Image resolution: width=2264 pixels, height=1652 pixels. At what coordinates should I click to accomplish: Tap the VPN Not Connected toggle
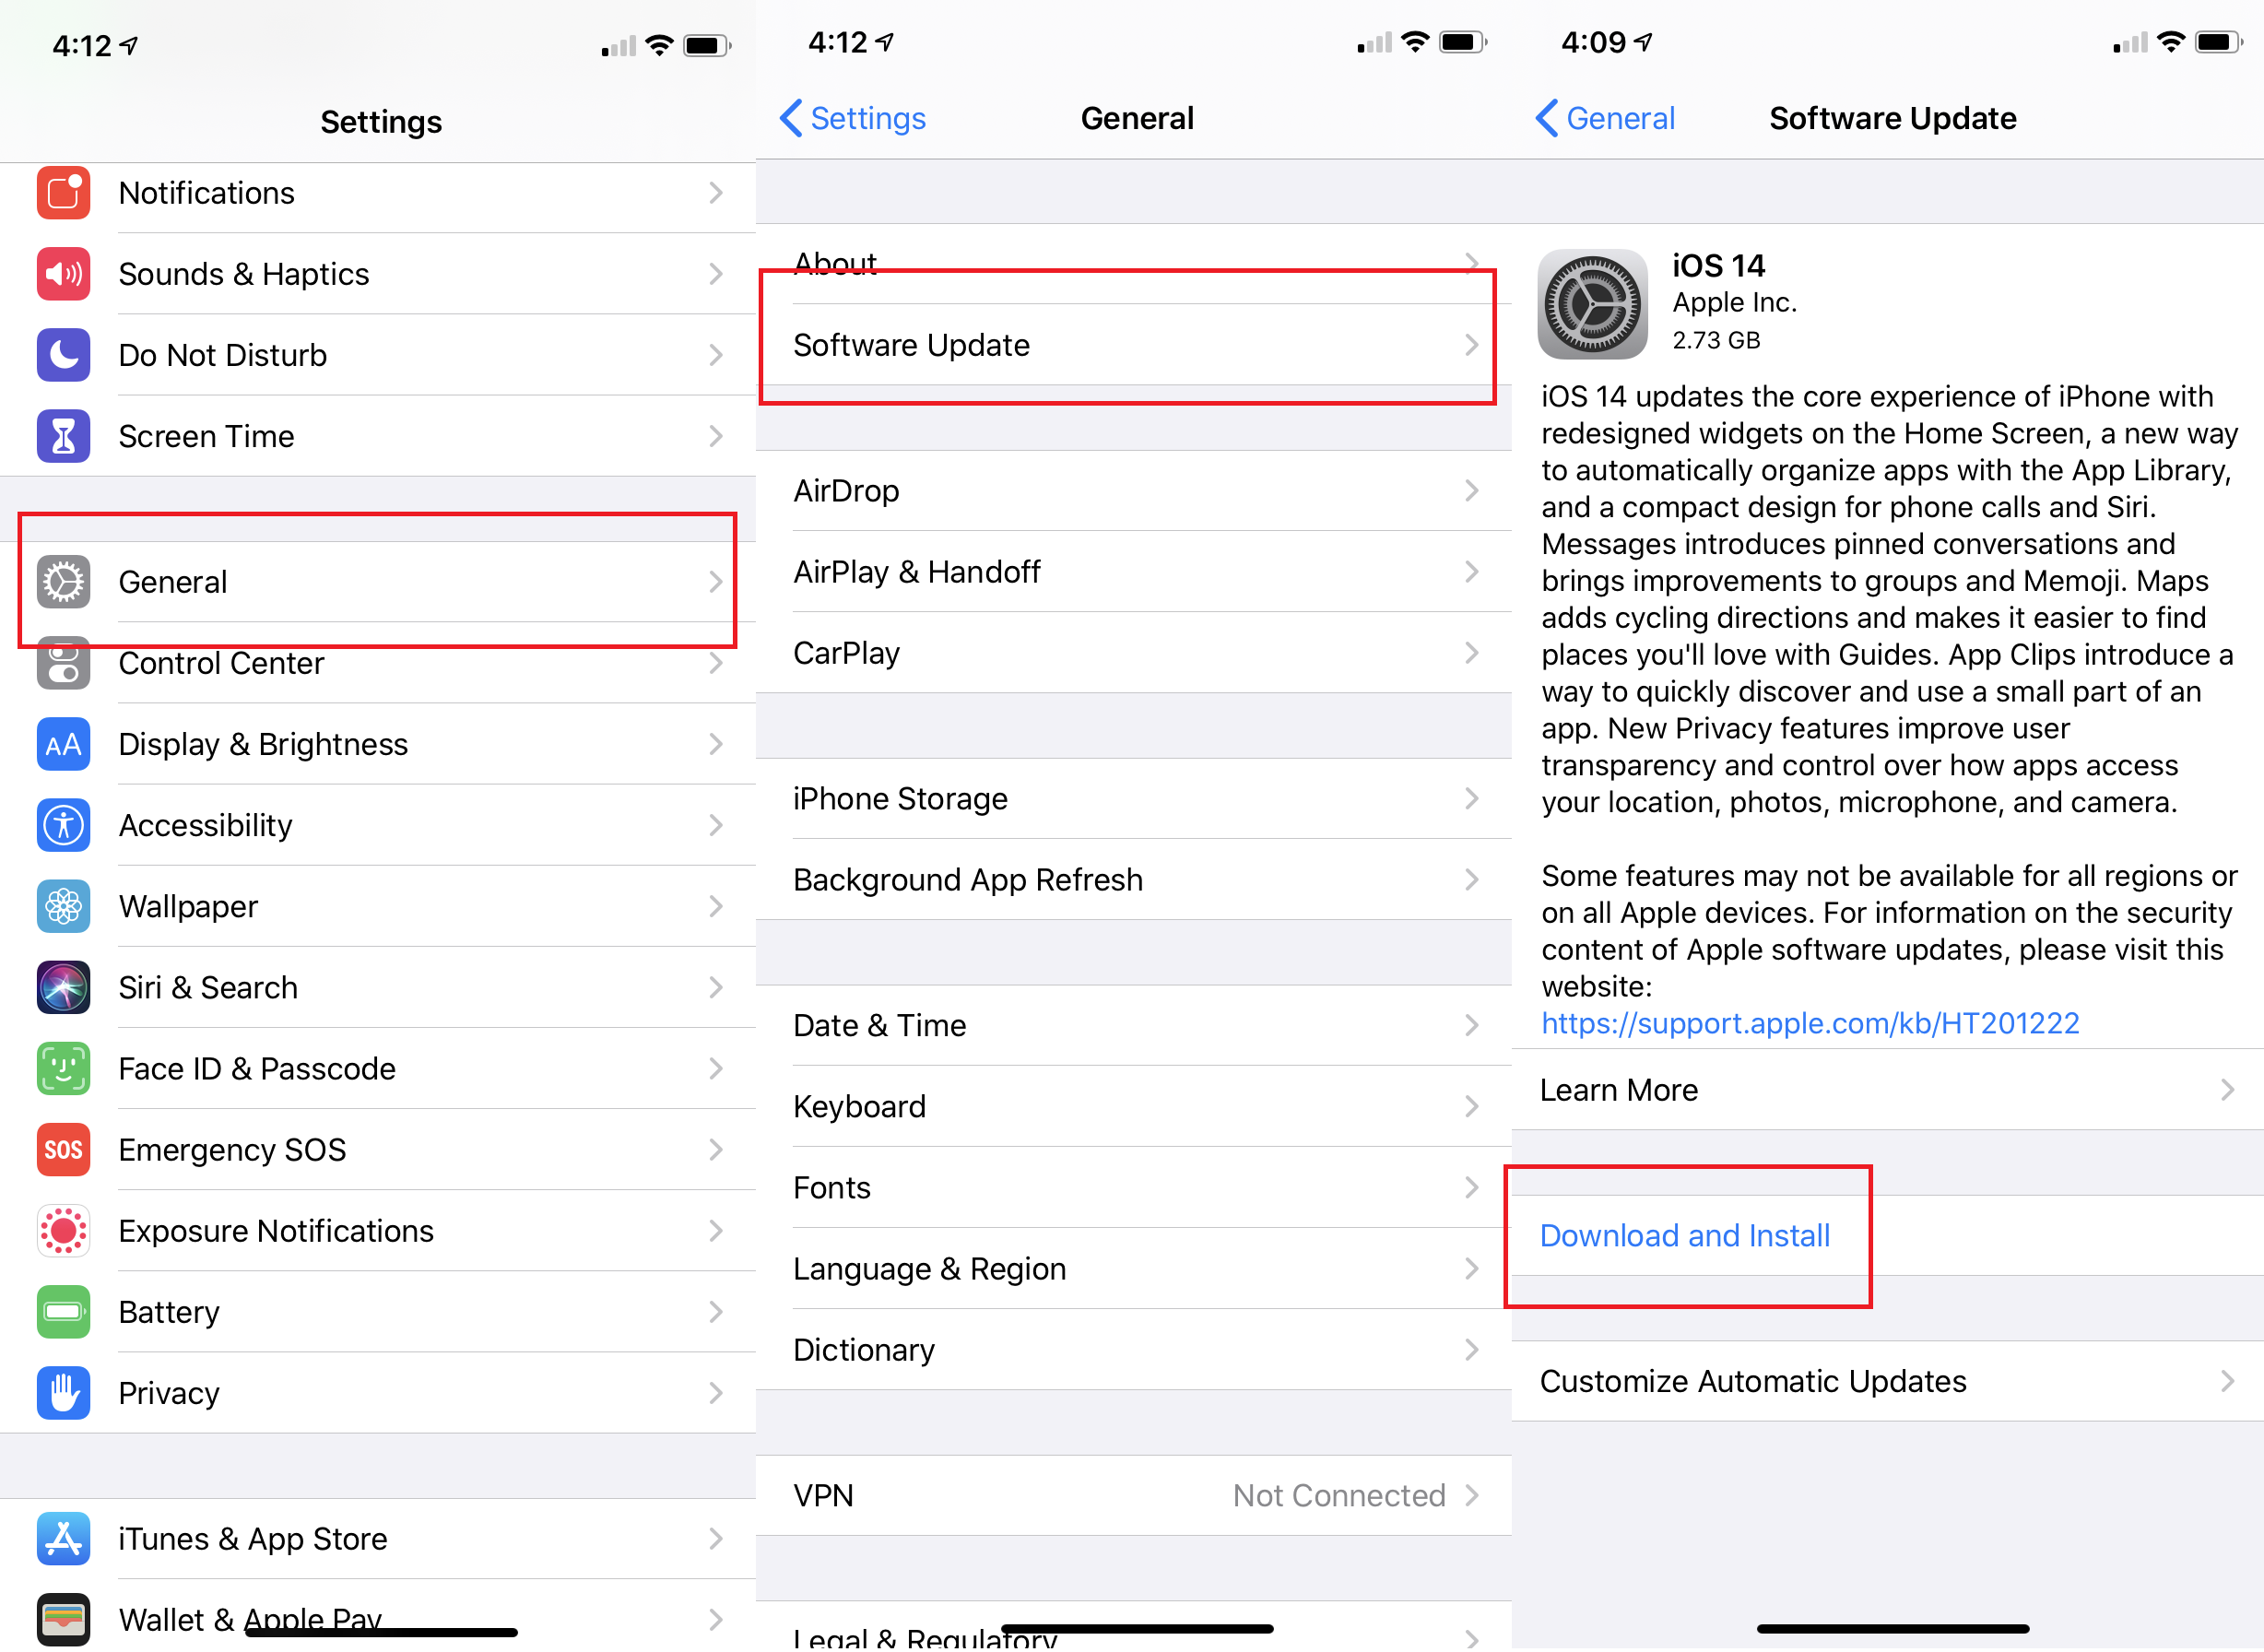[1132, 1497]
